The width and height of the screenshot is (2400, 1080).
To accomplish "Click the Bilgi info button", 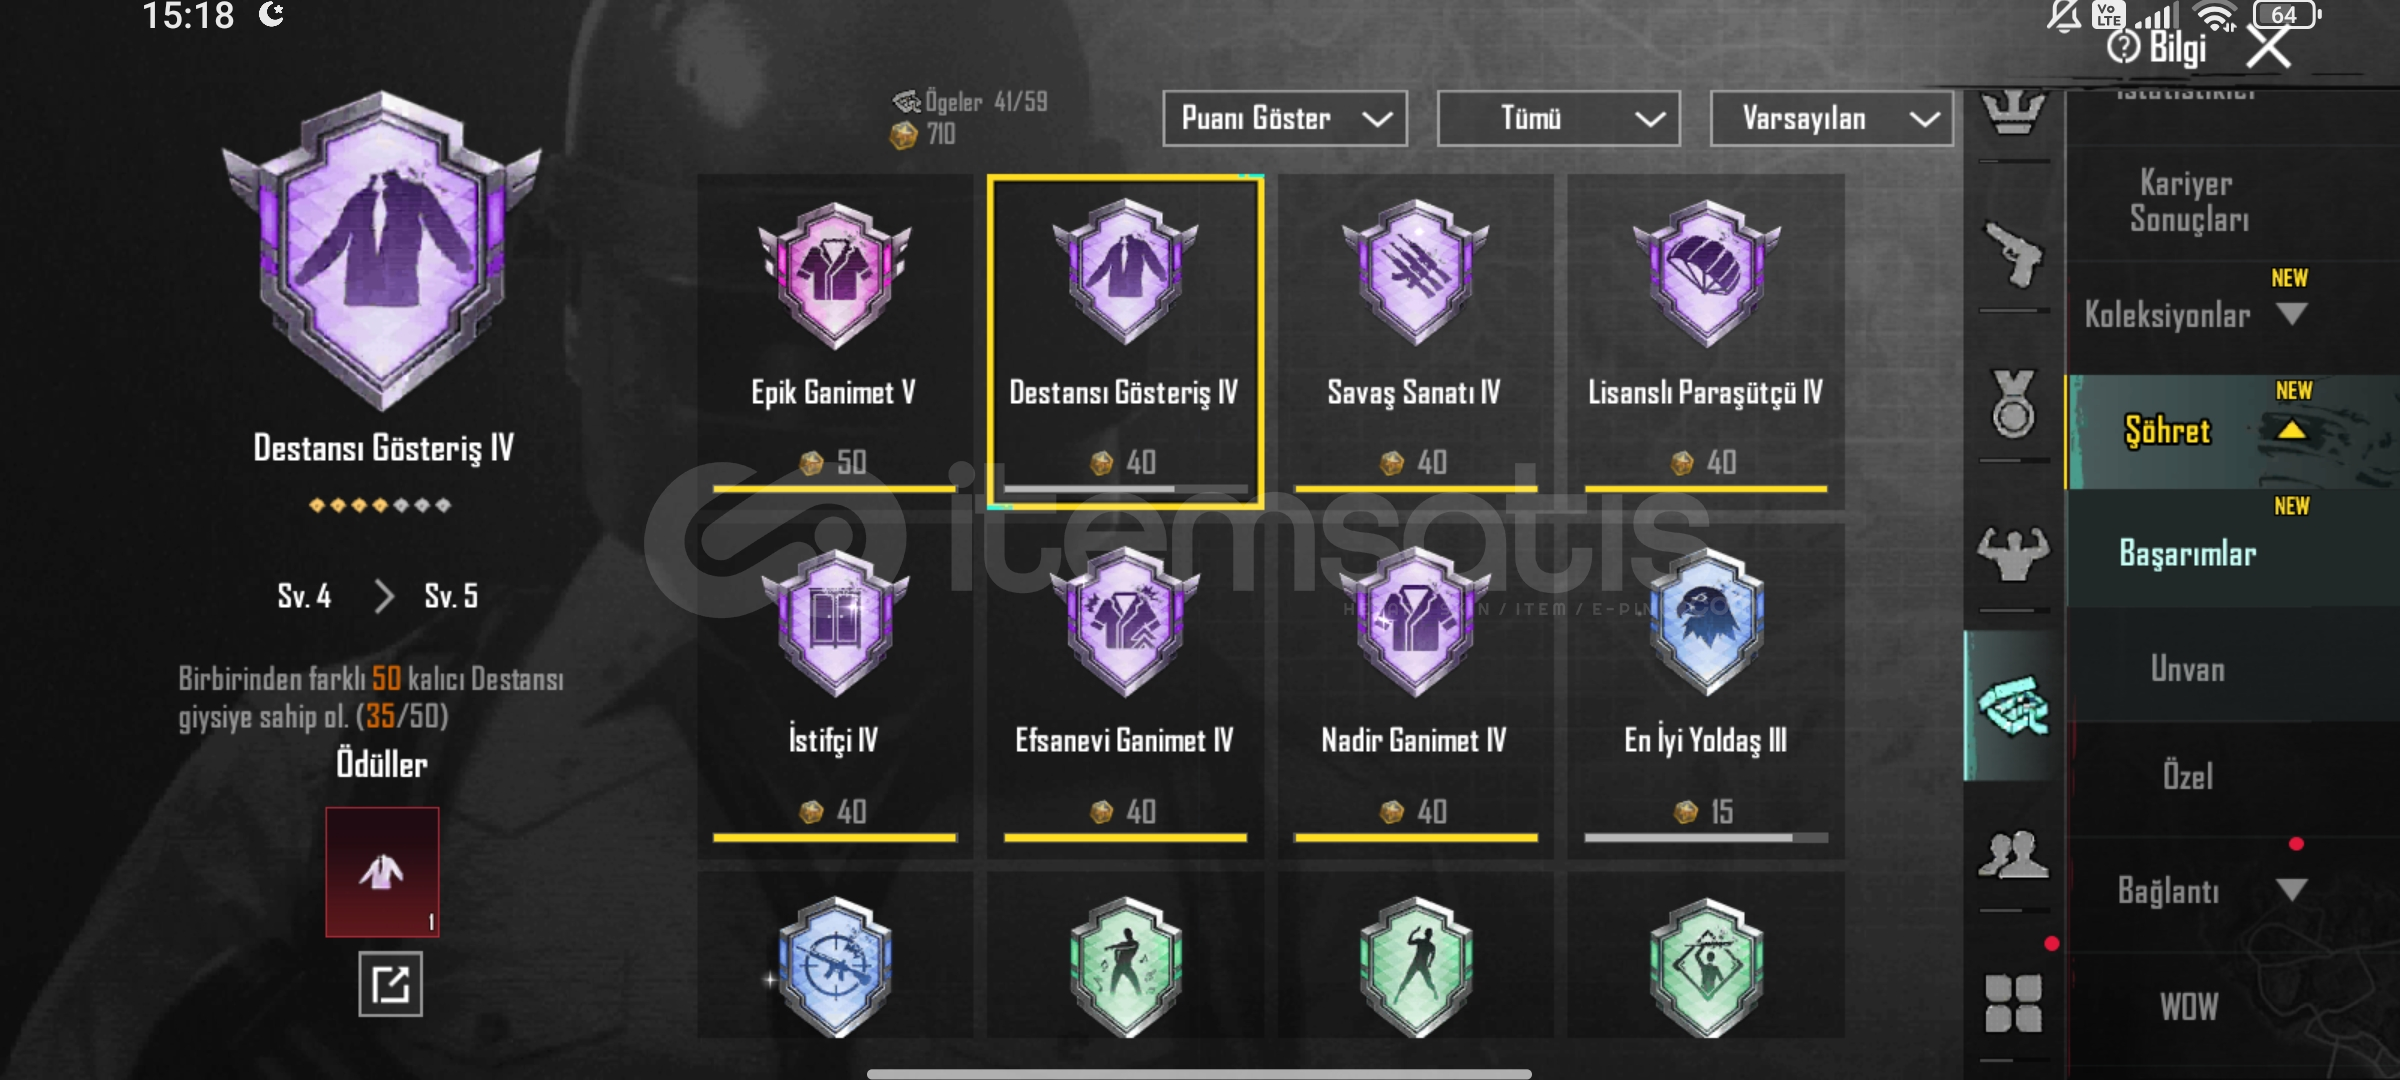I will [2156, 47].
